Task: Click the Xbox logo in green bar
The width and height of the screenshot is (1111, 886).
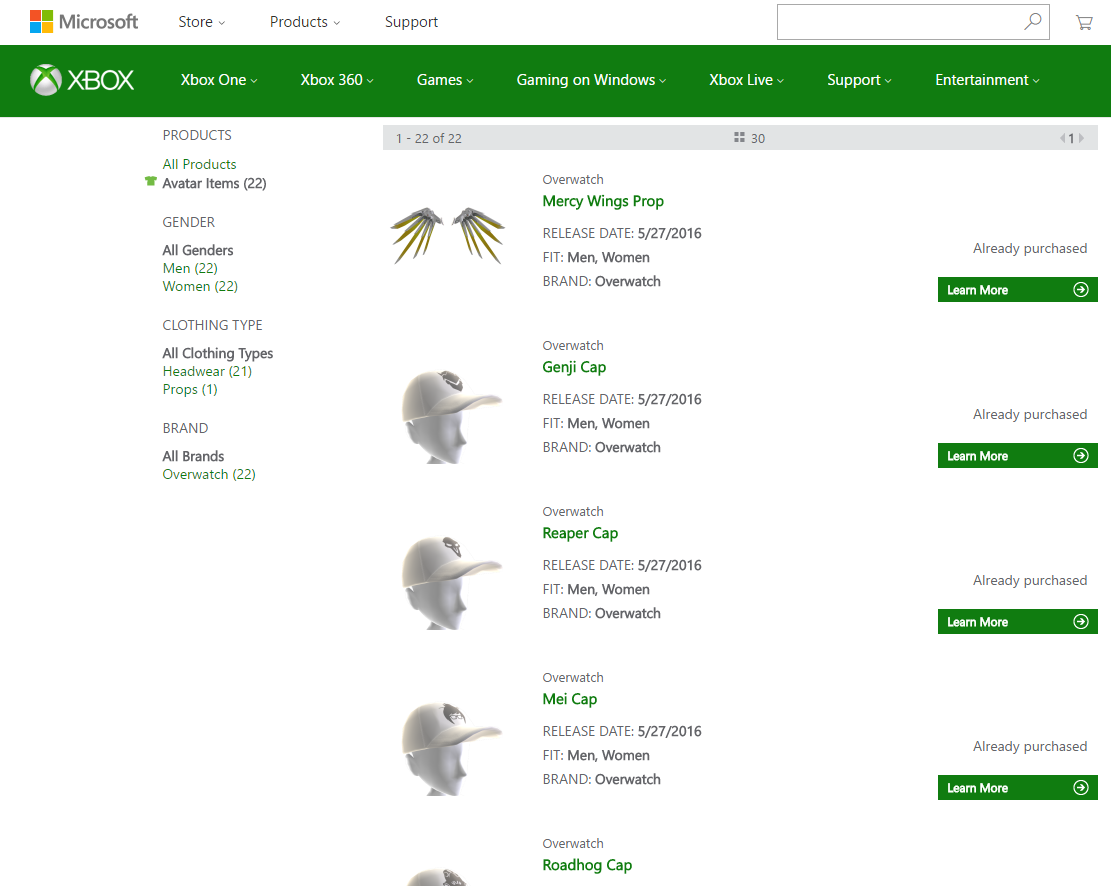Action: point(81,80)
